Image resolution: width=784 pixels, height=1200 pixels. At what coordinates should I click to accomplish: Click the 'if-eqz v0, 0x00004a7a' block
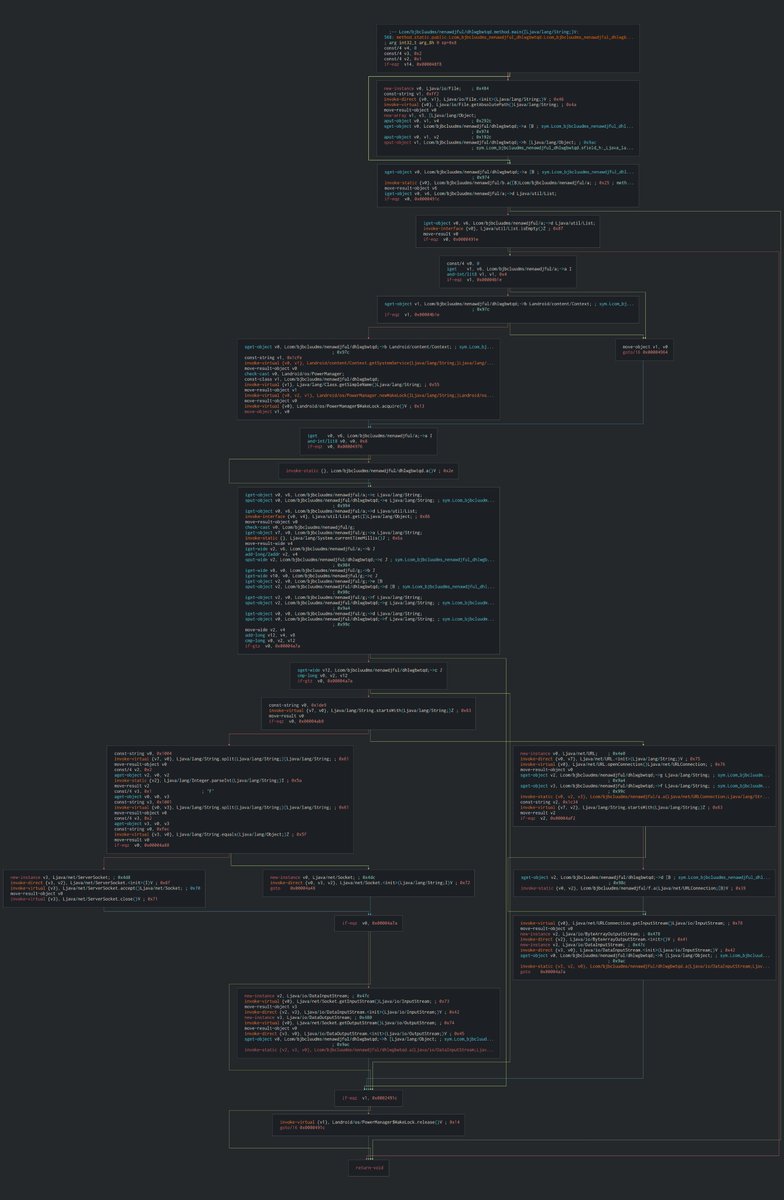tap(369, 924)
